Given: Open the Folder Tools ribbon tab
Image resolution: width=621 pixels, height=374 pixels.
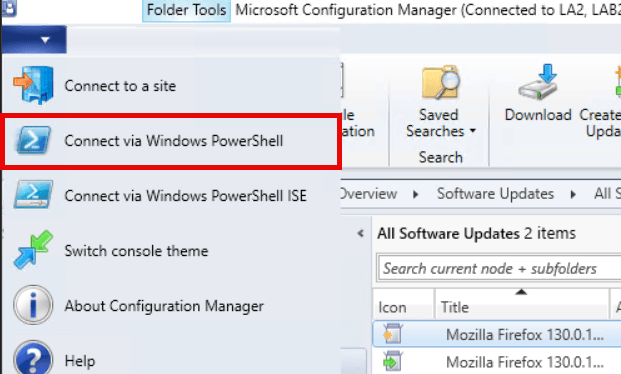Looking at the screenshot, I should pos(187,10).
